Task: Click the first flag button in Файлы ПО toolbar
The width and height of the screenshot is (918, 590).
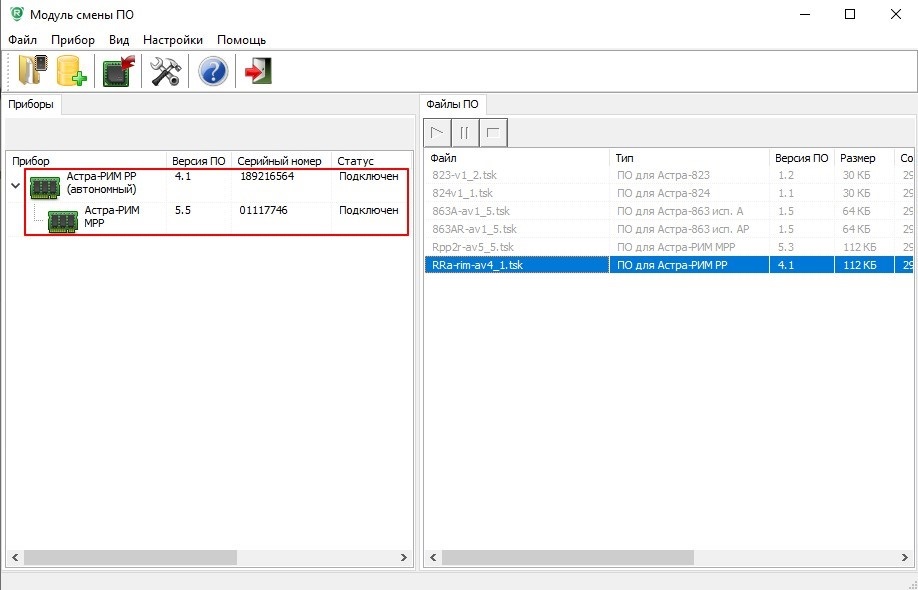Action: [437, 132]
